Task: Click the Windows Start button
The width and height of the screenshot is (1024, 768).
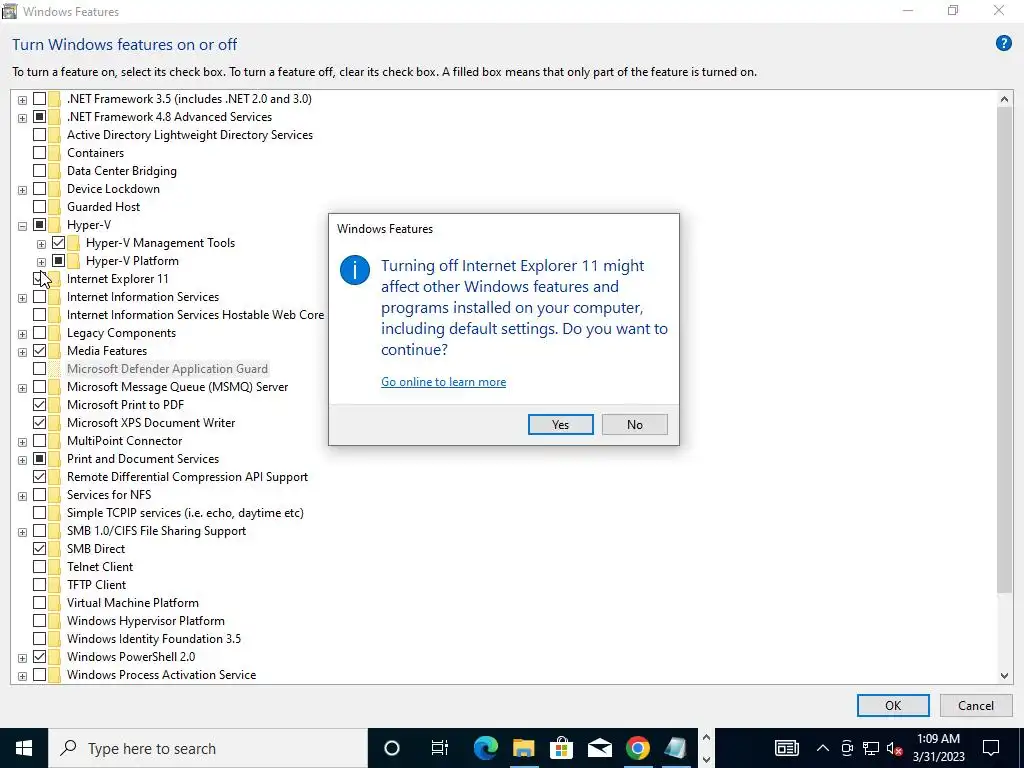Action: coord(24,748)
